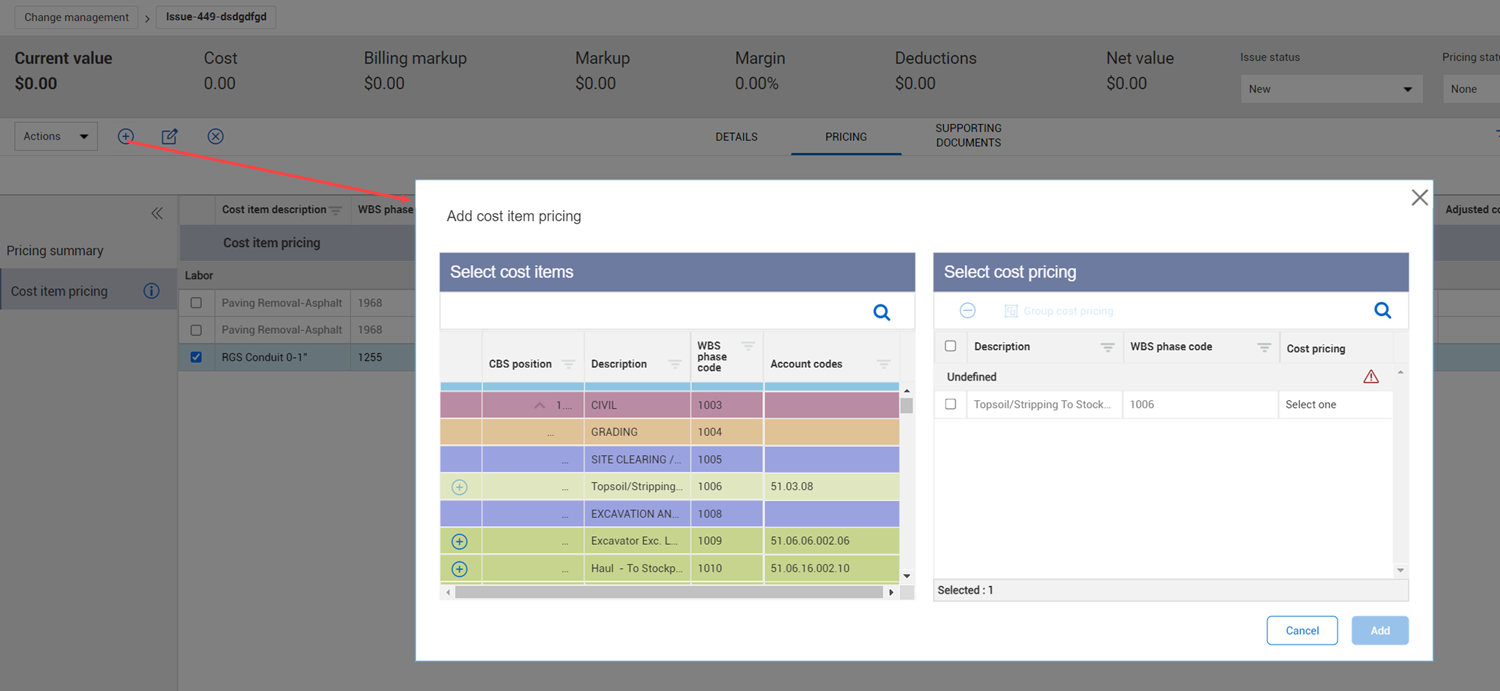1500x691 pixels.
Task: Click the Description column filter icon
Action: [674, 364]
